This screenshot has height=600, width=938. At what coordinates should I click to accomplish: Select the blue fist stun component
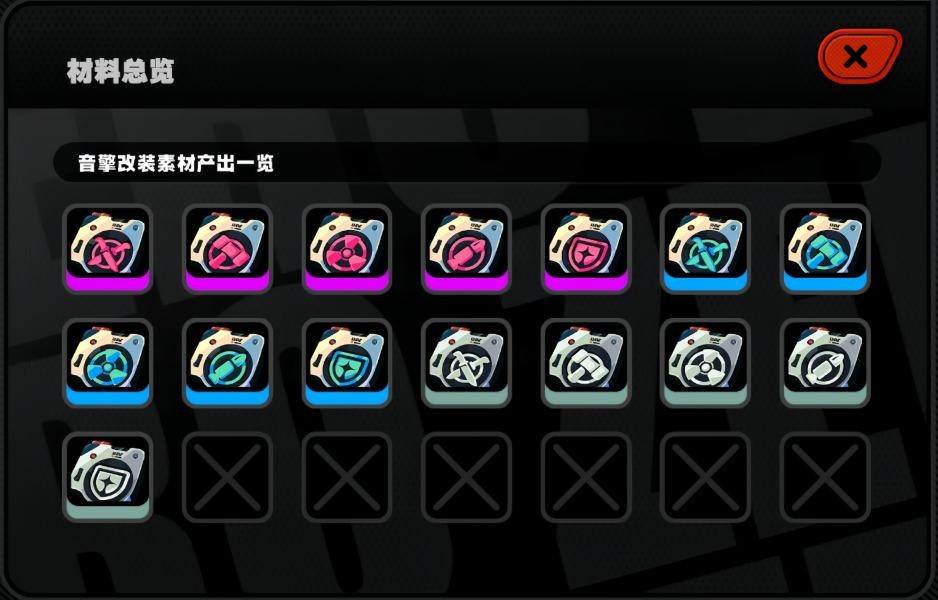tap(825, 248)
